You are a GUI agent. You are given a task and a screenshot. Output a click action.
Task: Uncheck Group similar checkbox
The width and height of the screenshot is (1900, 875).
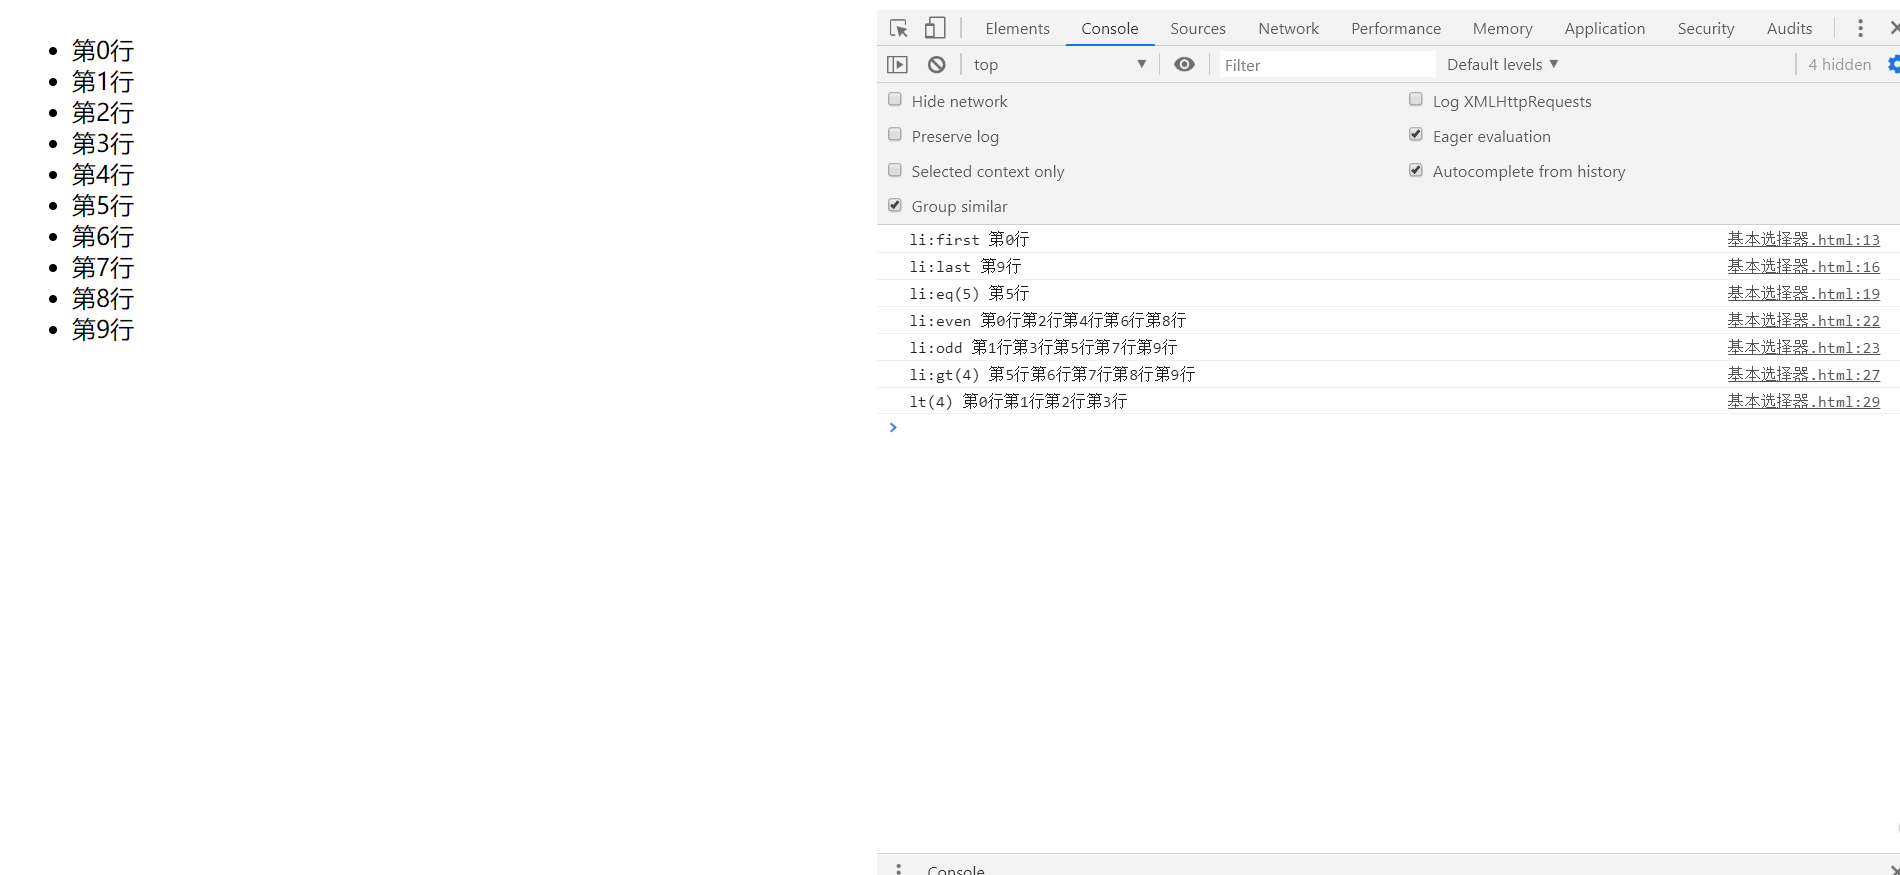tap(895, 205)
